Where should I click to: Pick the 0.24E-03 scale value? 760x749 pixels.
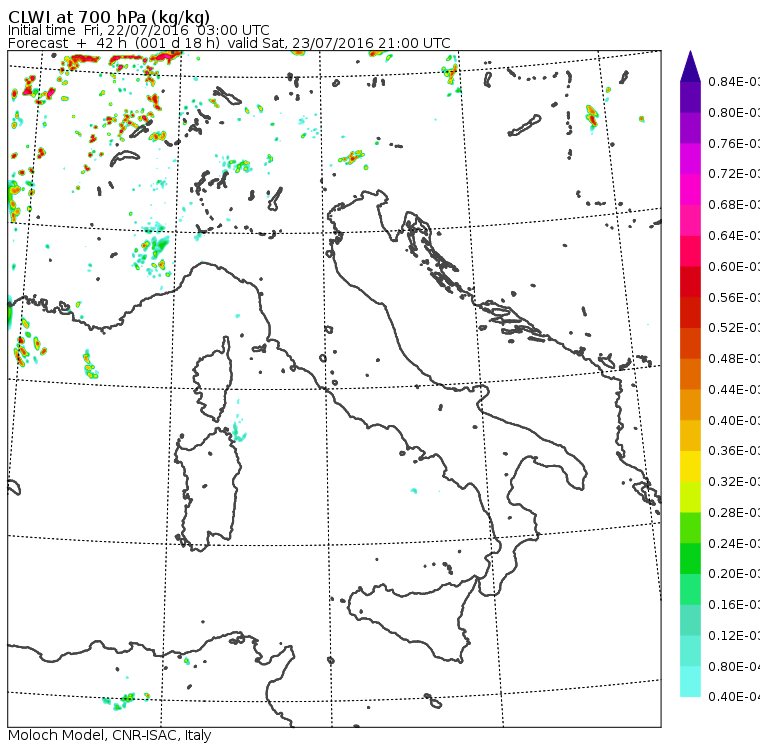tap(734, 543)
